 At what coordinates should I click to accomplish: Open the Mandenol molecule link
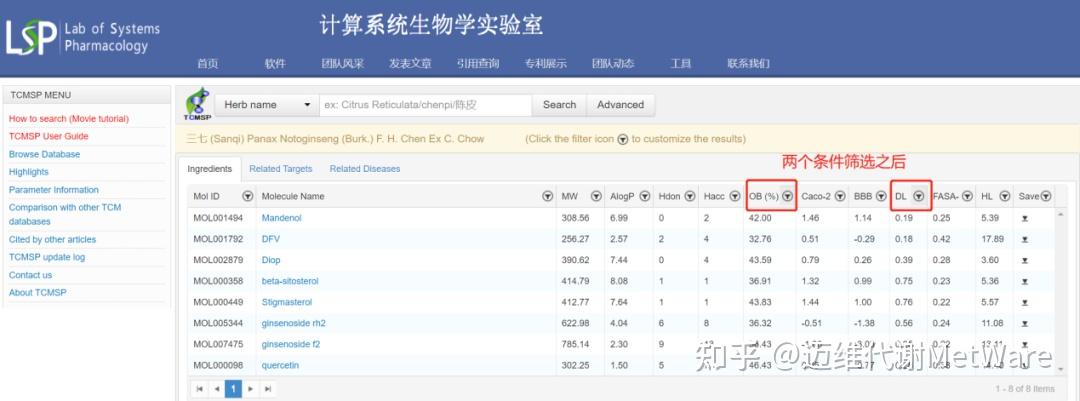coord(282,218)
